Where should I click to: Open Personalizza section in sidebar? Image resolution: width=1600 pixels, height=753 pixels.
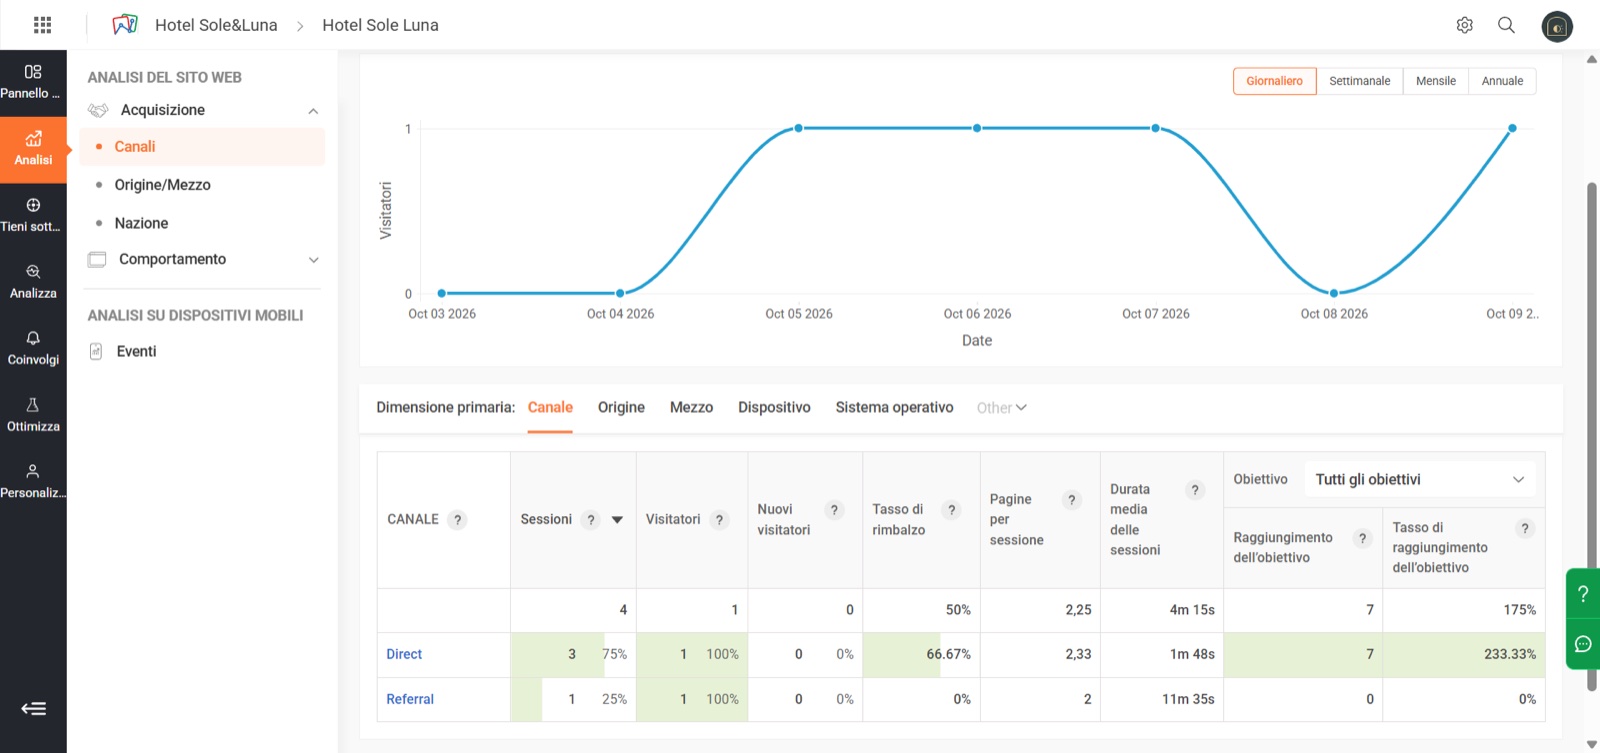(x=33, y=482)
